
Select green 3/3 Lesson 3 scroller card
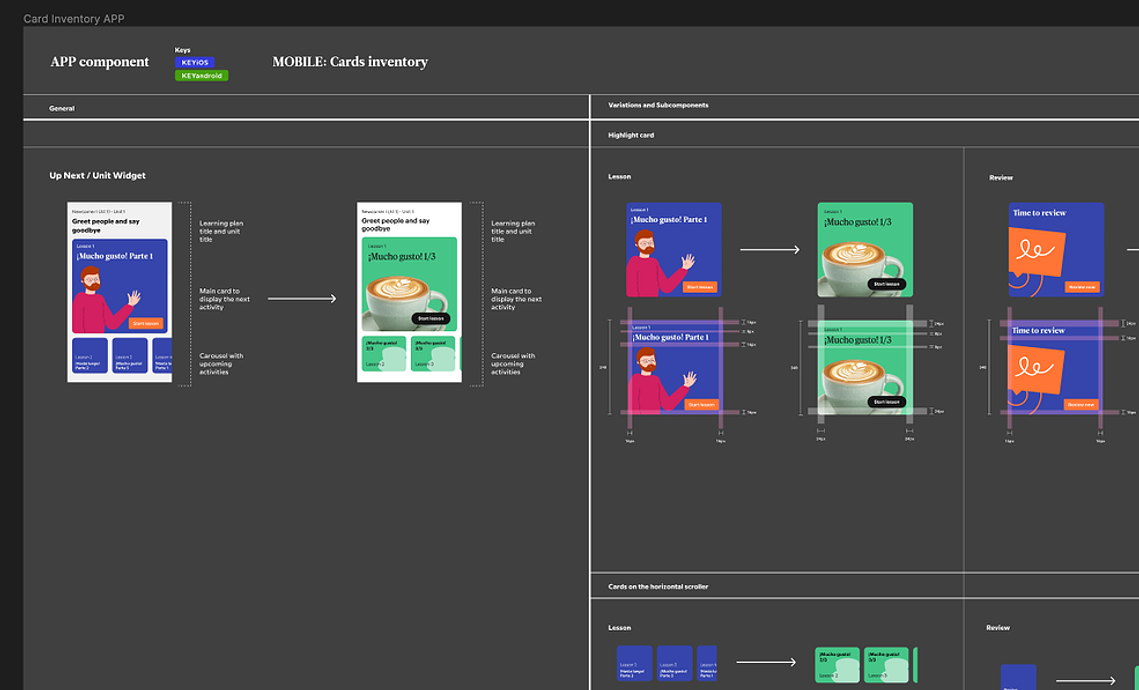click(x=886, y=665)
